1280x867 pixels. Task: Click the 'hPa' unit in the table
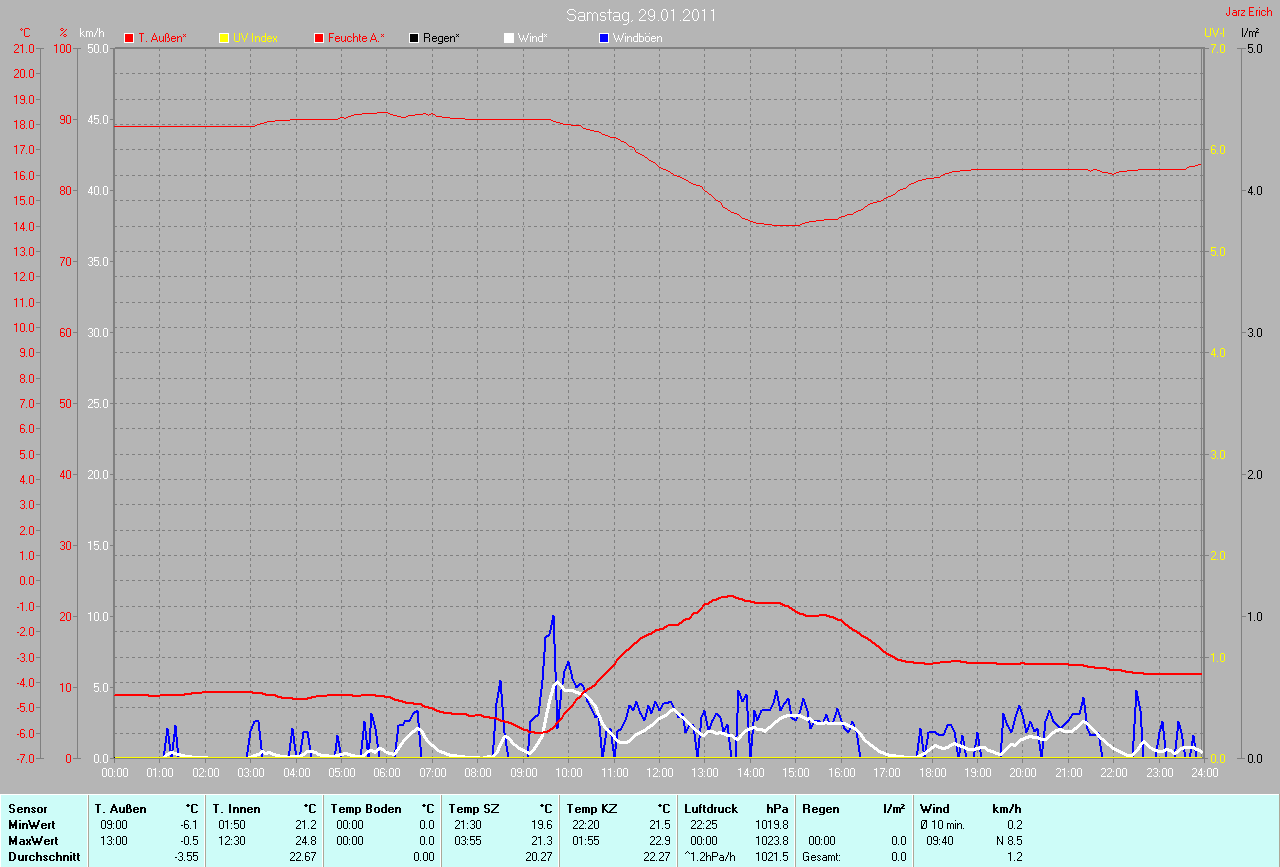(777, 808)
